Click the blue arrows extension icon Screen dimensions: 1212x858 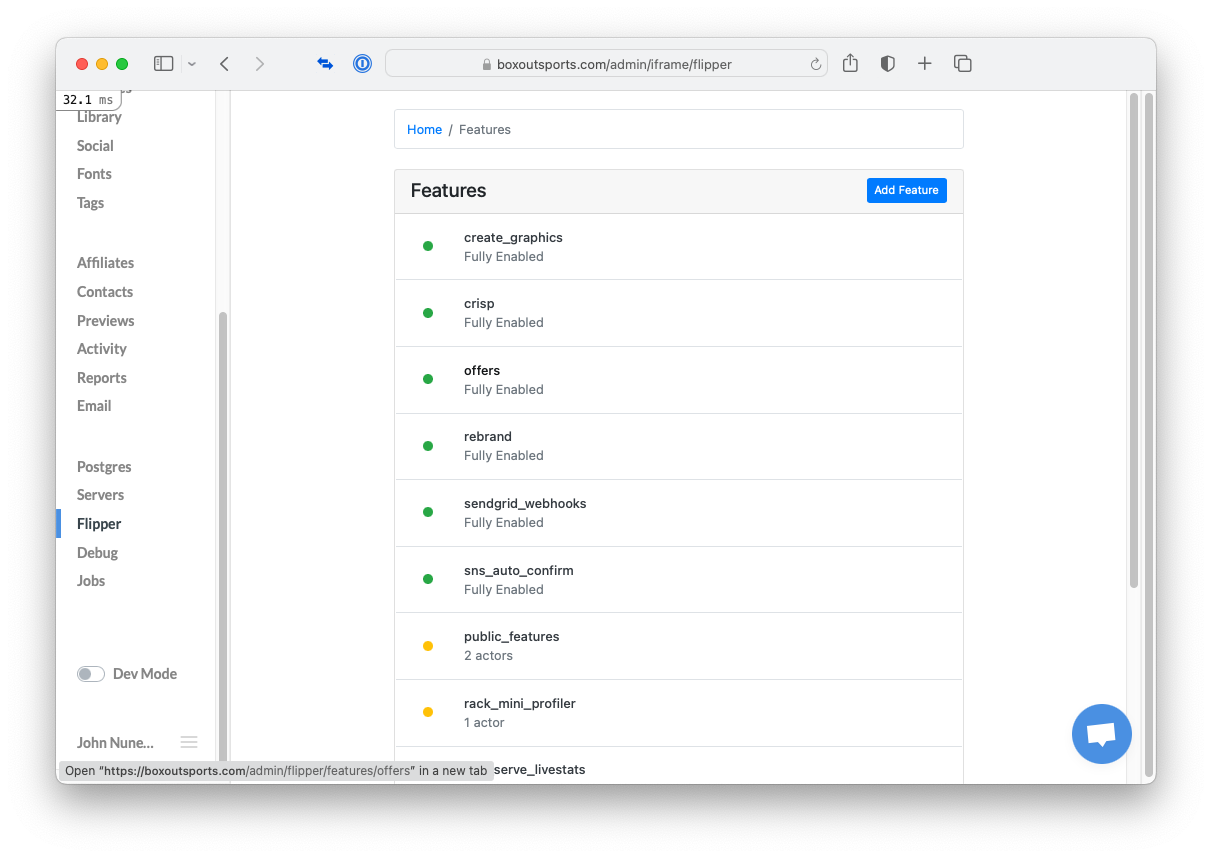pos(325,64)
